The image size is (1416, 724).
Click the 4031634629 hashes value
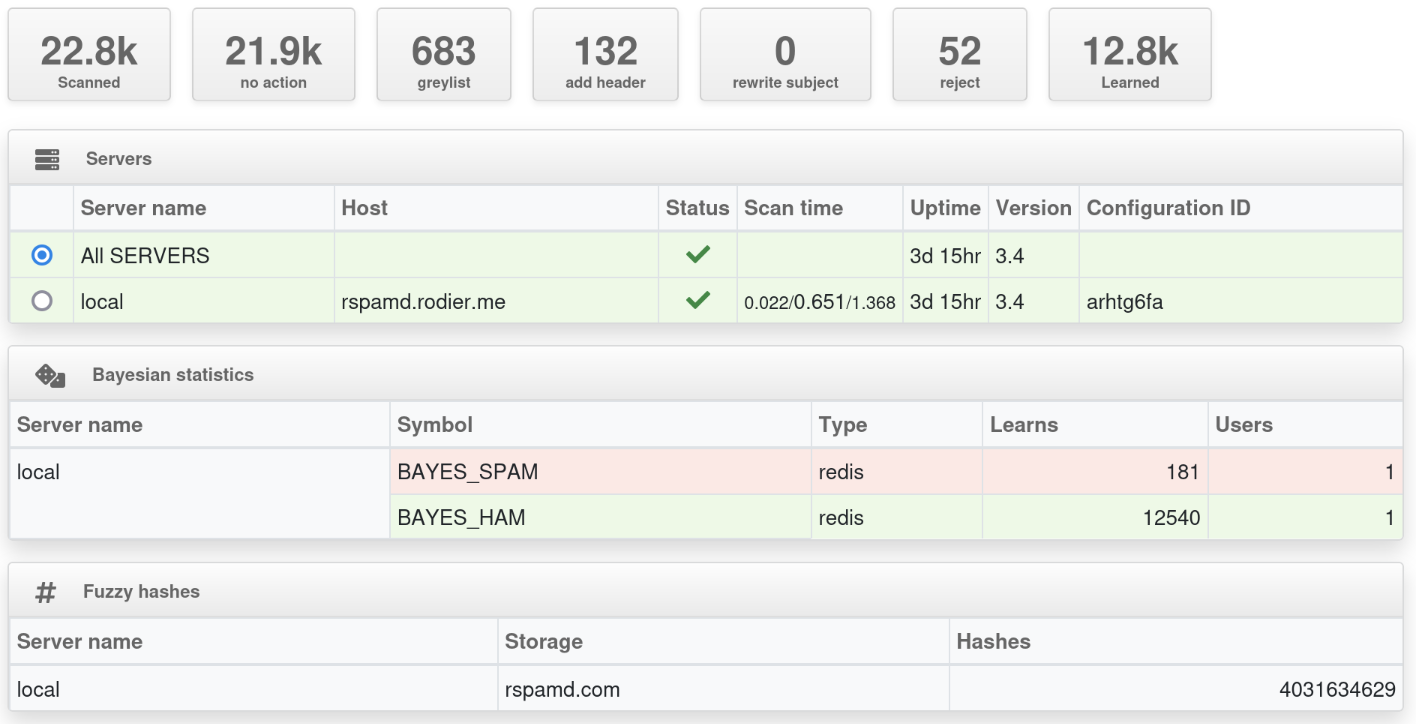tap(1337, 690)
